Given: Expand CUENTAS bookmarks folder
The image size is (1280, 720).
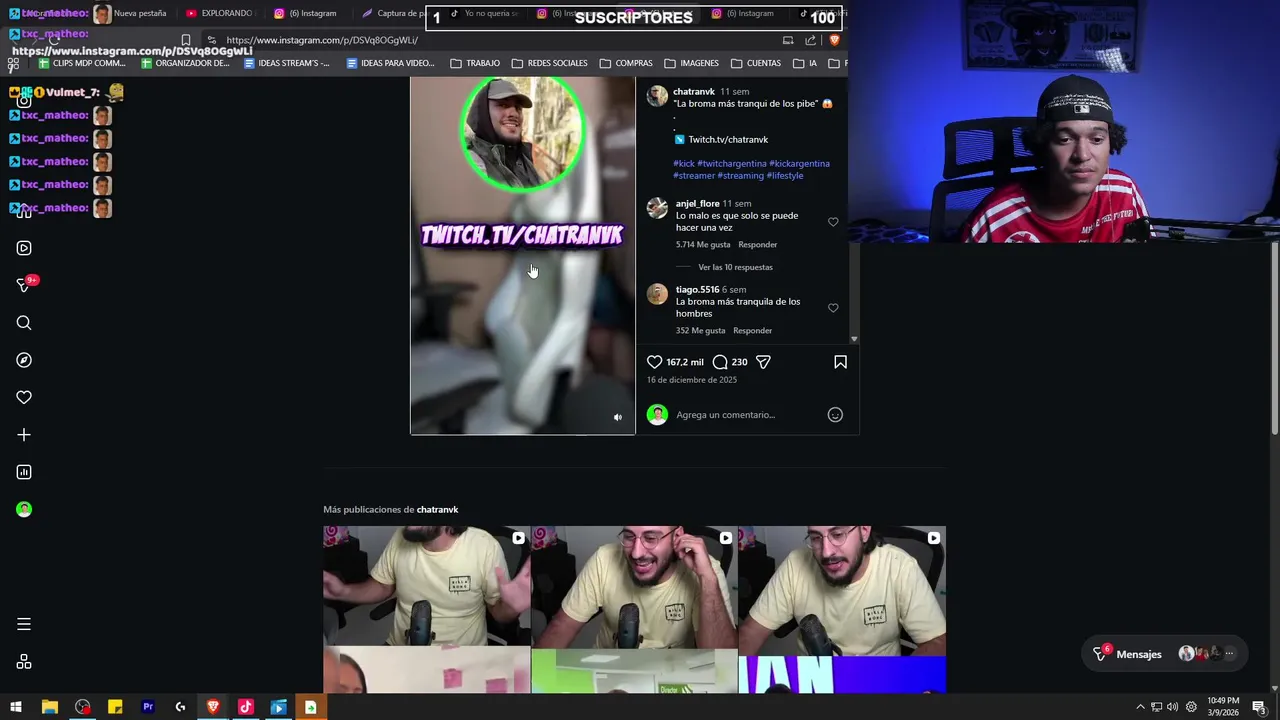Looking at the screenshot, I should point(756,63).
